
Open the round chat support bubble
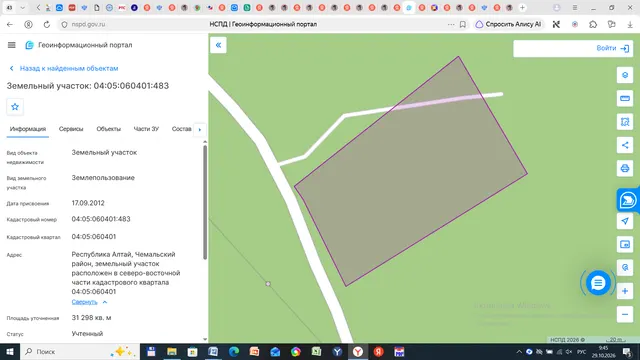click(x=598, y=283)
